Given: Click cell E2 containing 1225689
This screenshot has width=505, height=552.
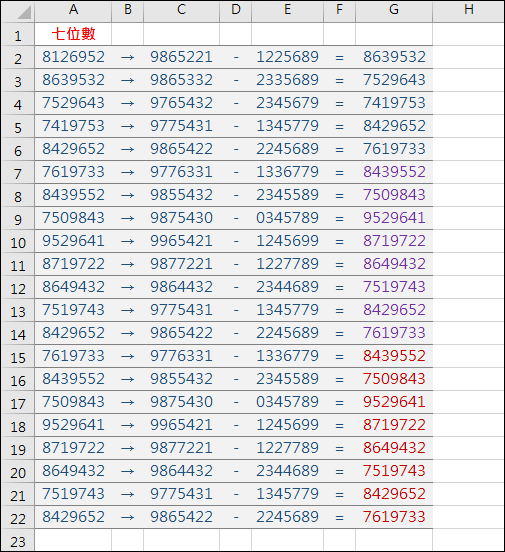Looking at the screenshot, I should [287, 57].
